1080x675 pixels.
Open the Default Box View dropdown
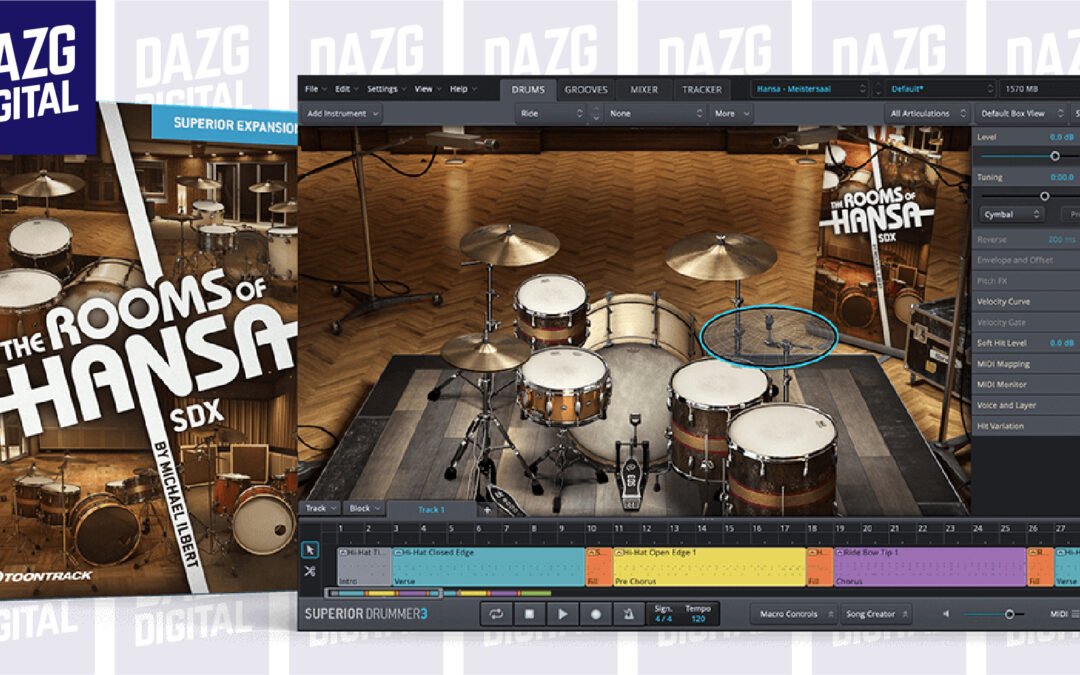1021,113
